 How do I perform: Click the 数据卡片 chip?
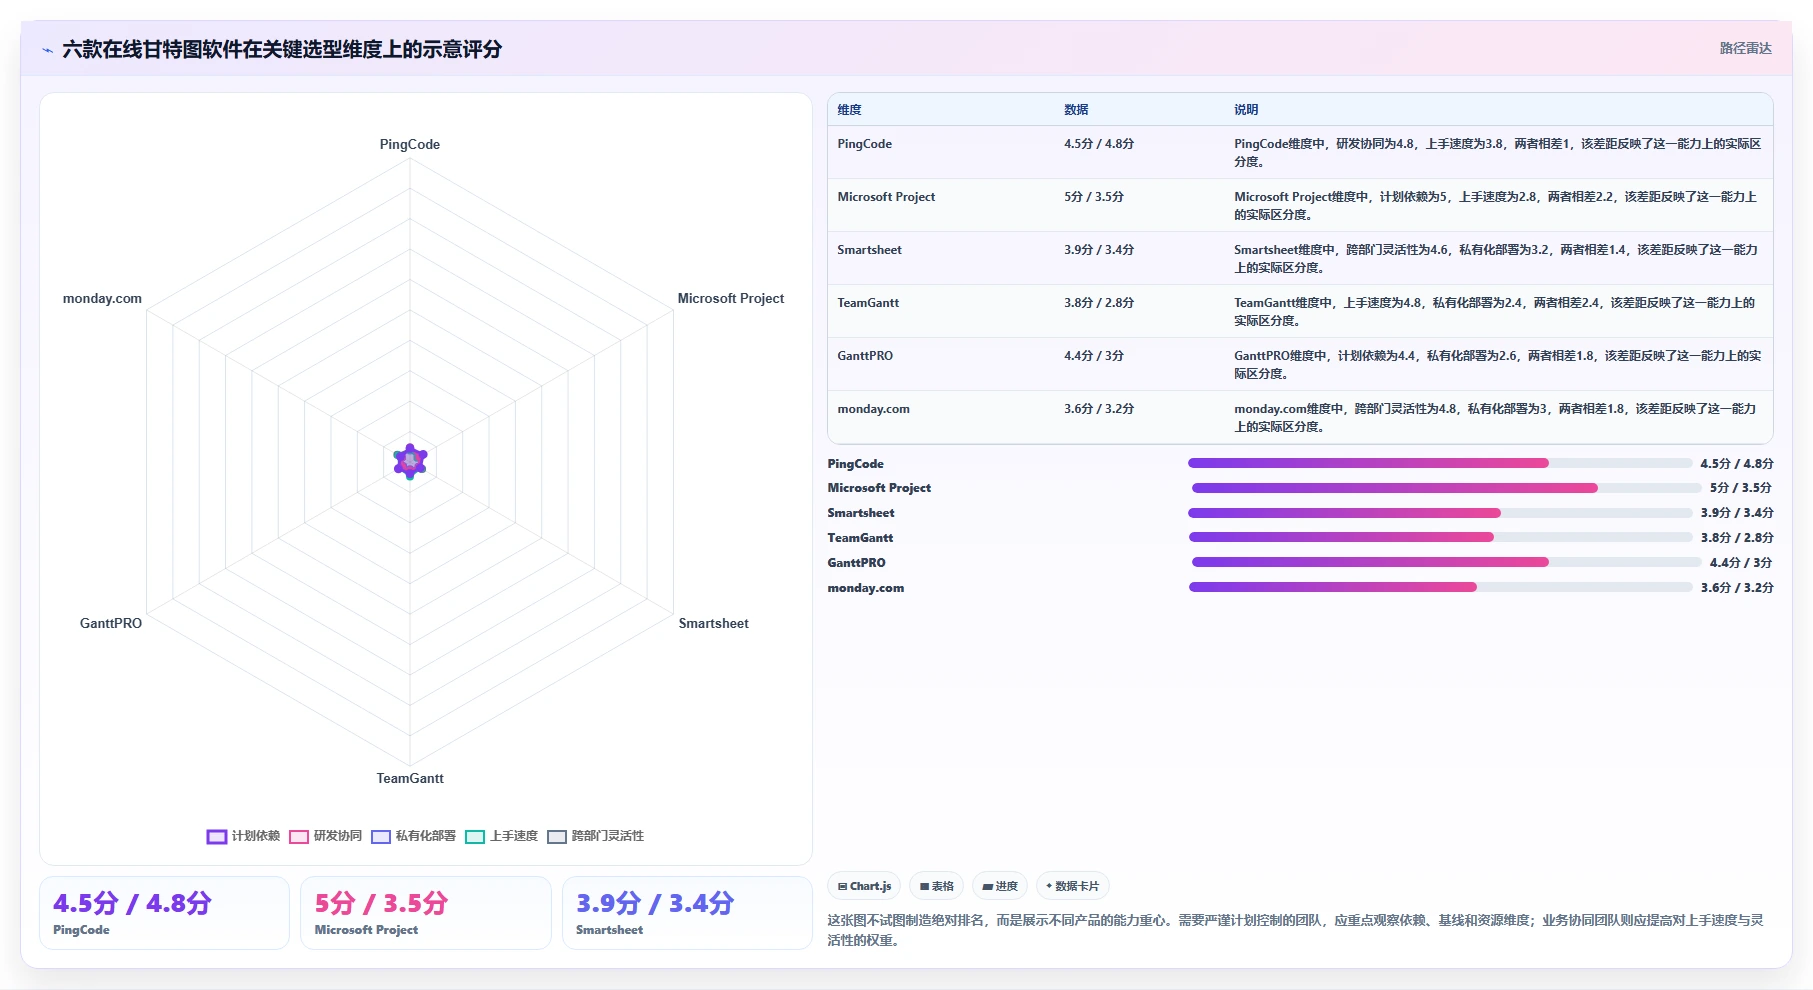pos(1073,886)
